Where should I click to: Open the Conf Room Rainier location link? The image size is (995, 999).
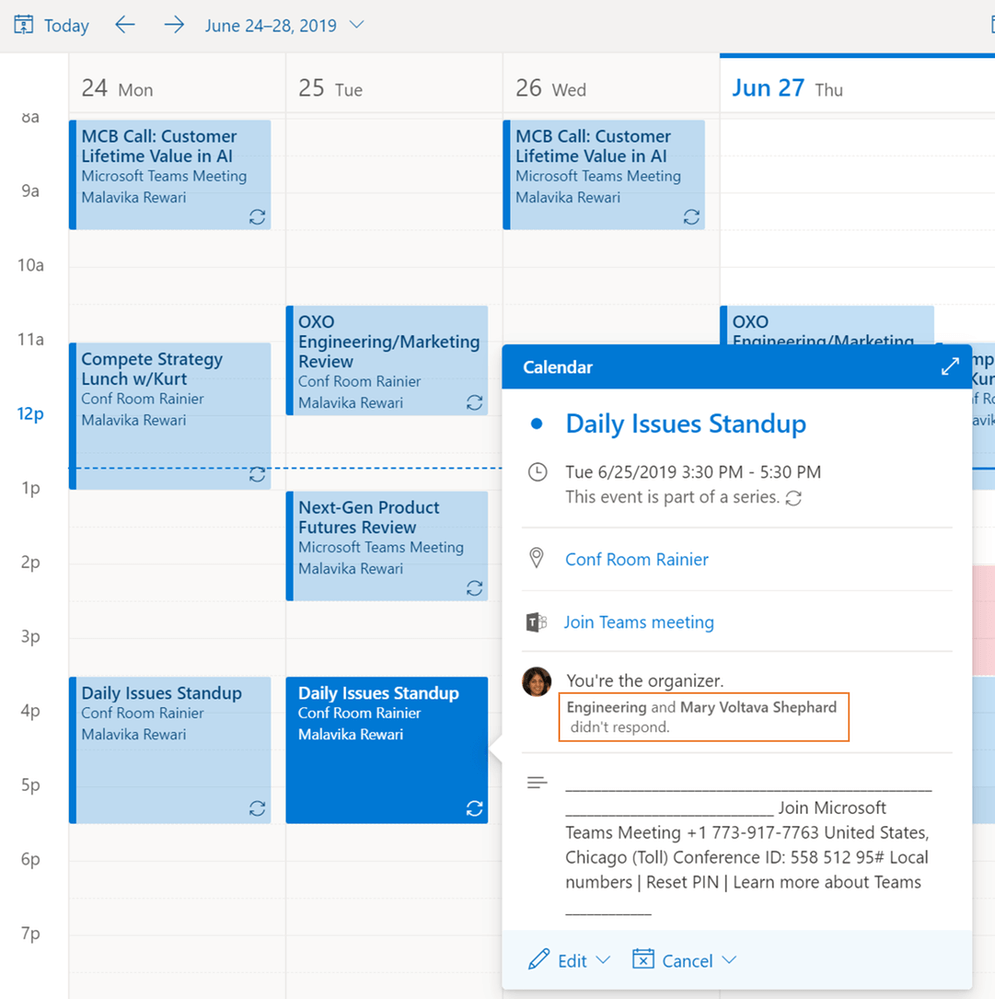[637, 559]
